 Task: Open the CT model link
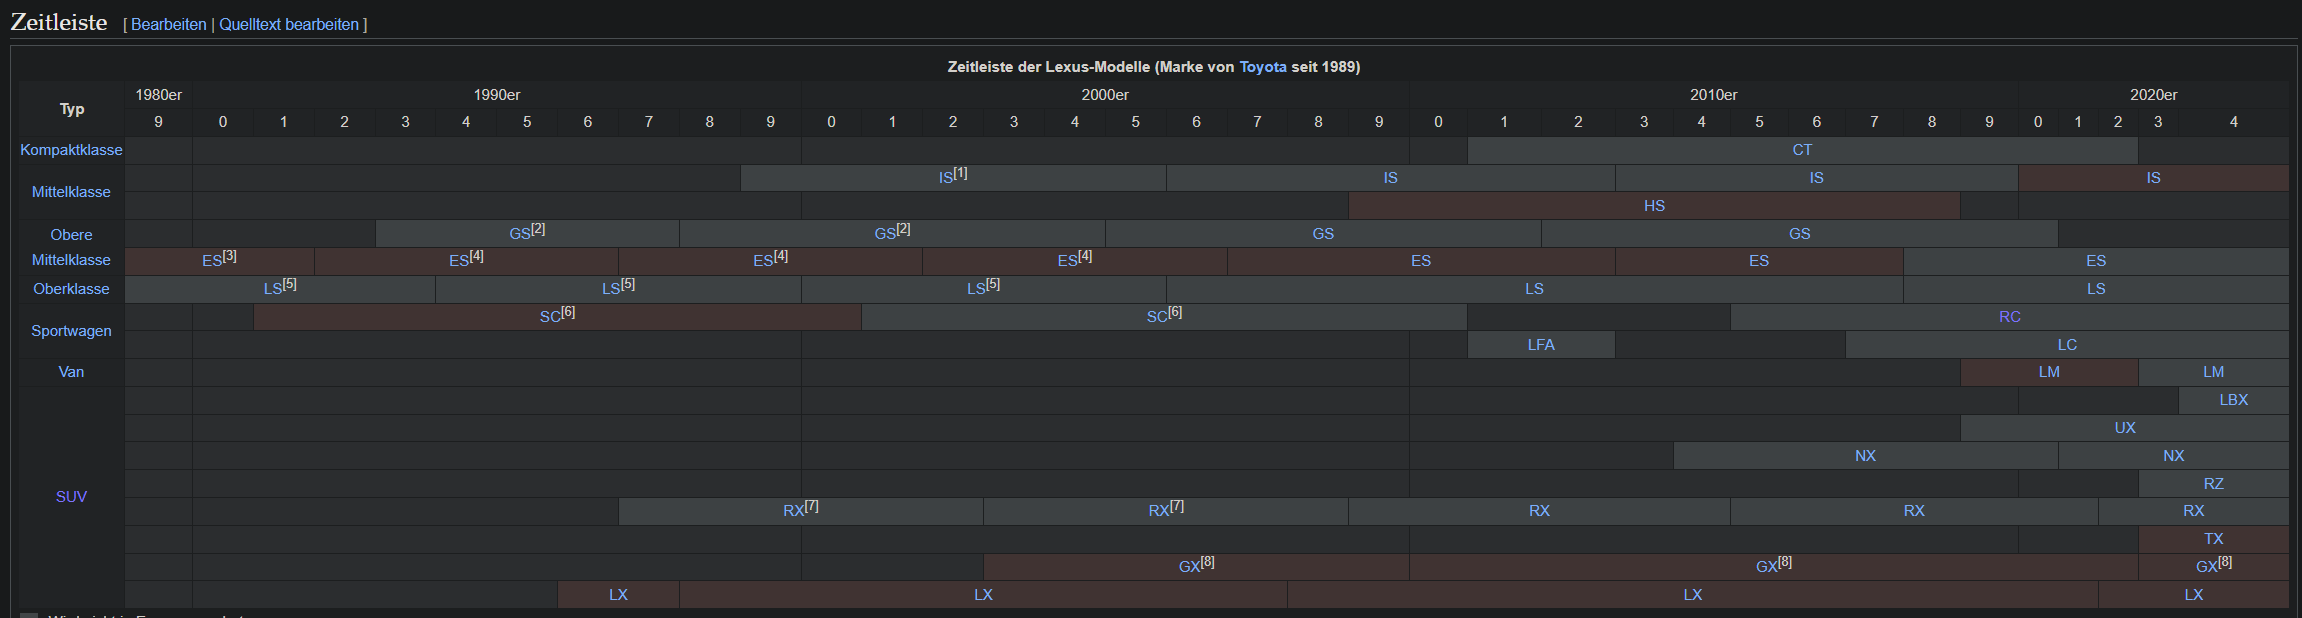point(1802,150)
